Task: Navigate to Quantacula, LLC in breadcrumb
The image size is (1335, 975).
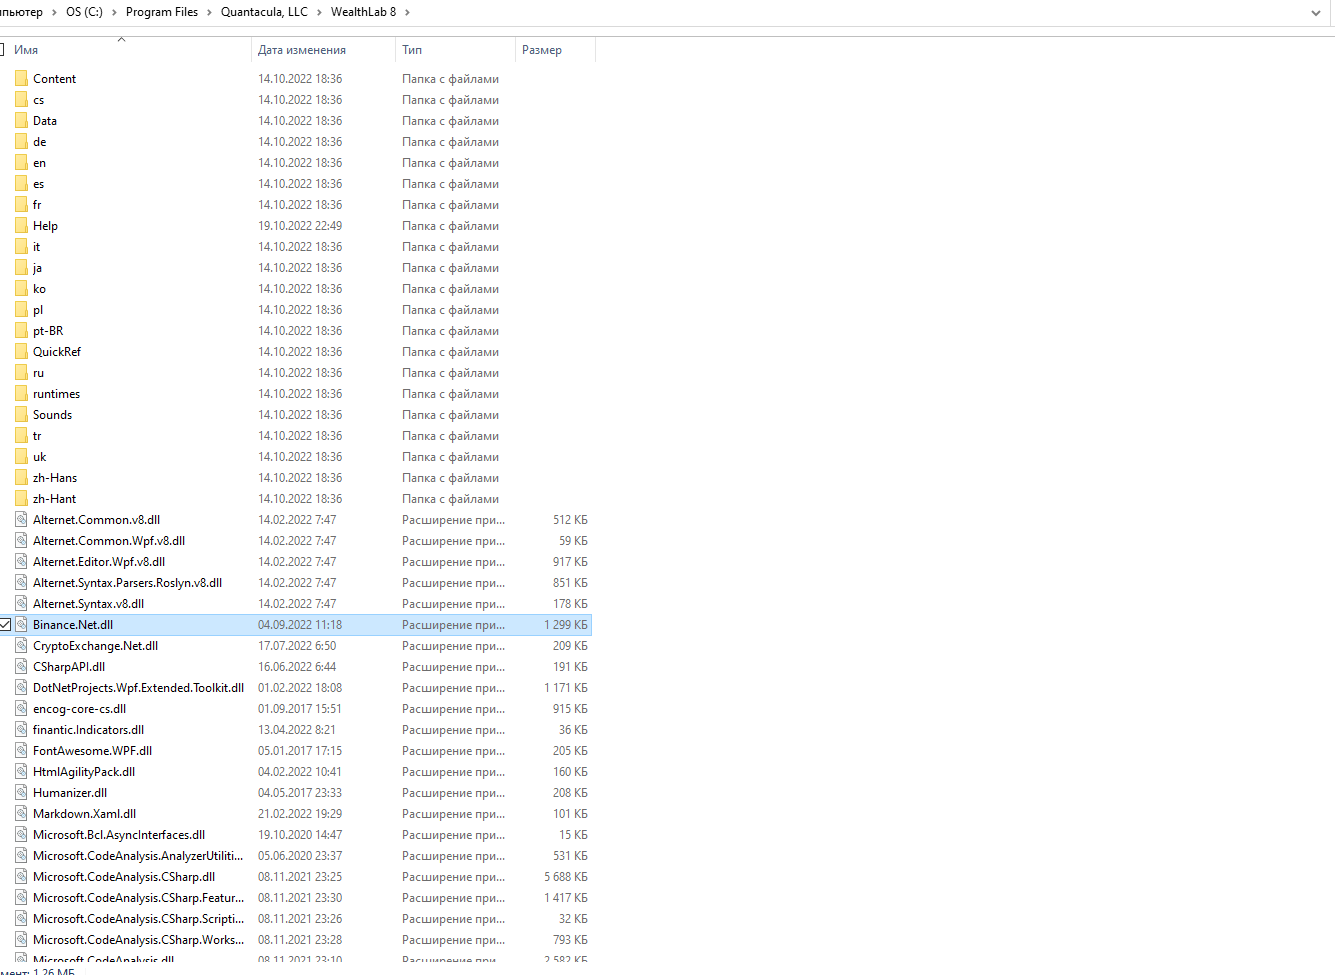Action: pos(264,12)
